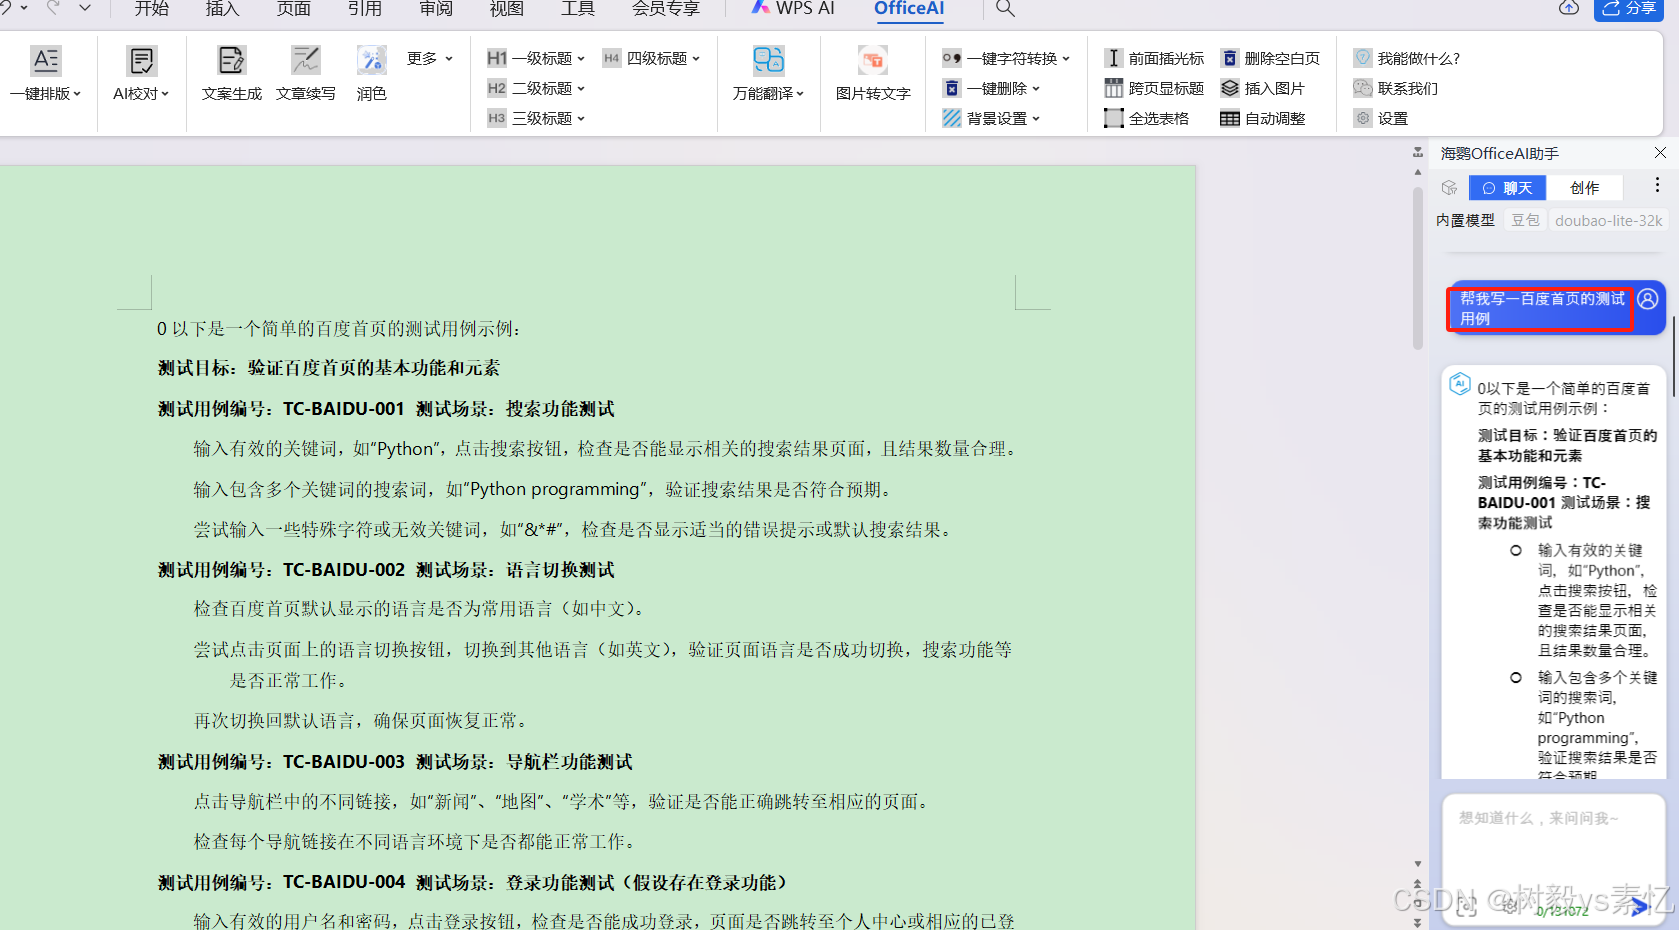This screenshot has width=1679, height=930.
Task: Open the 背景设置 dropdown
Action: point(991,118)
